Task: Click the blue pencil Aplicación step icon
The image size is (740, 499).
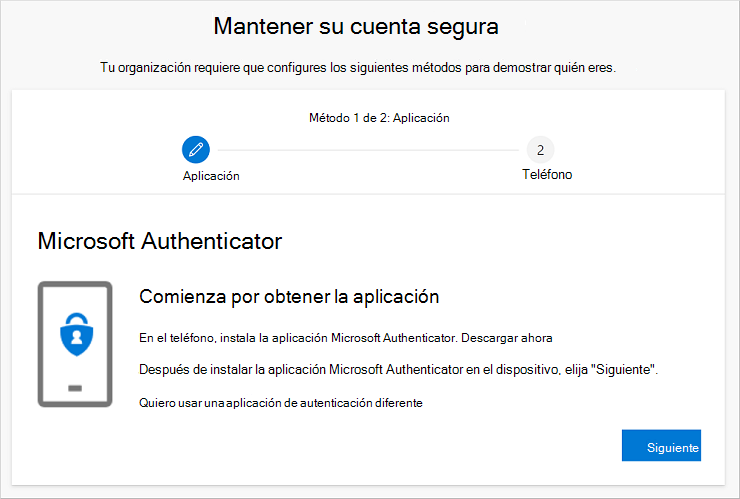Action: click(x=196, y=150)
